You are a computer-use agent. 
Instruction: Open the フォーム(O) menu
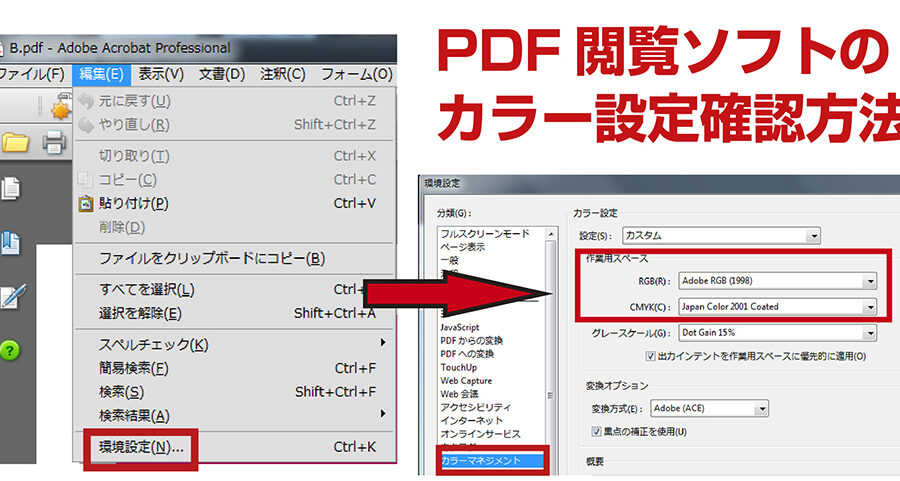357,74
